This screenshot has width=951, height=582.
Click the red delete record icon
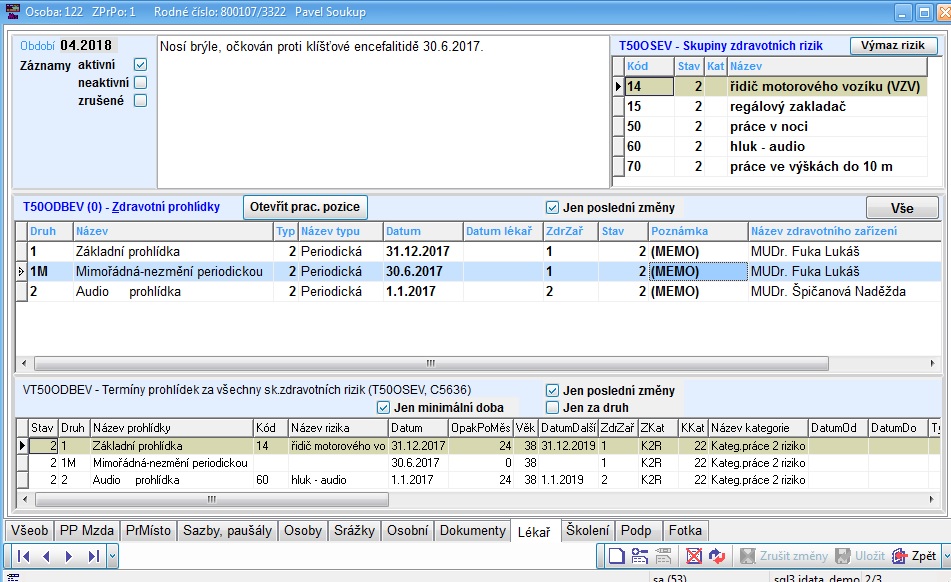pos(693,556)
